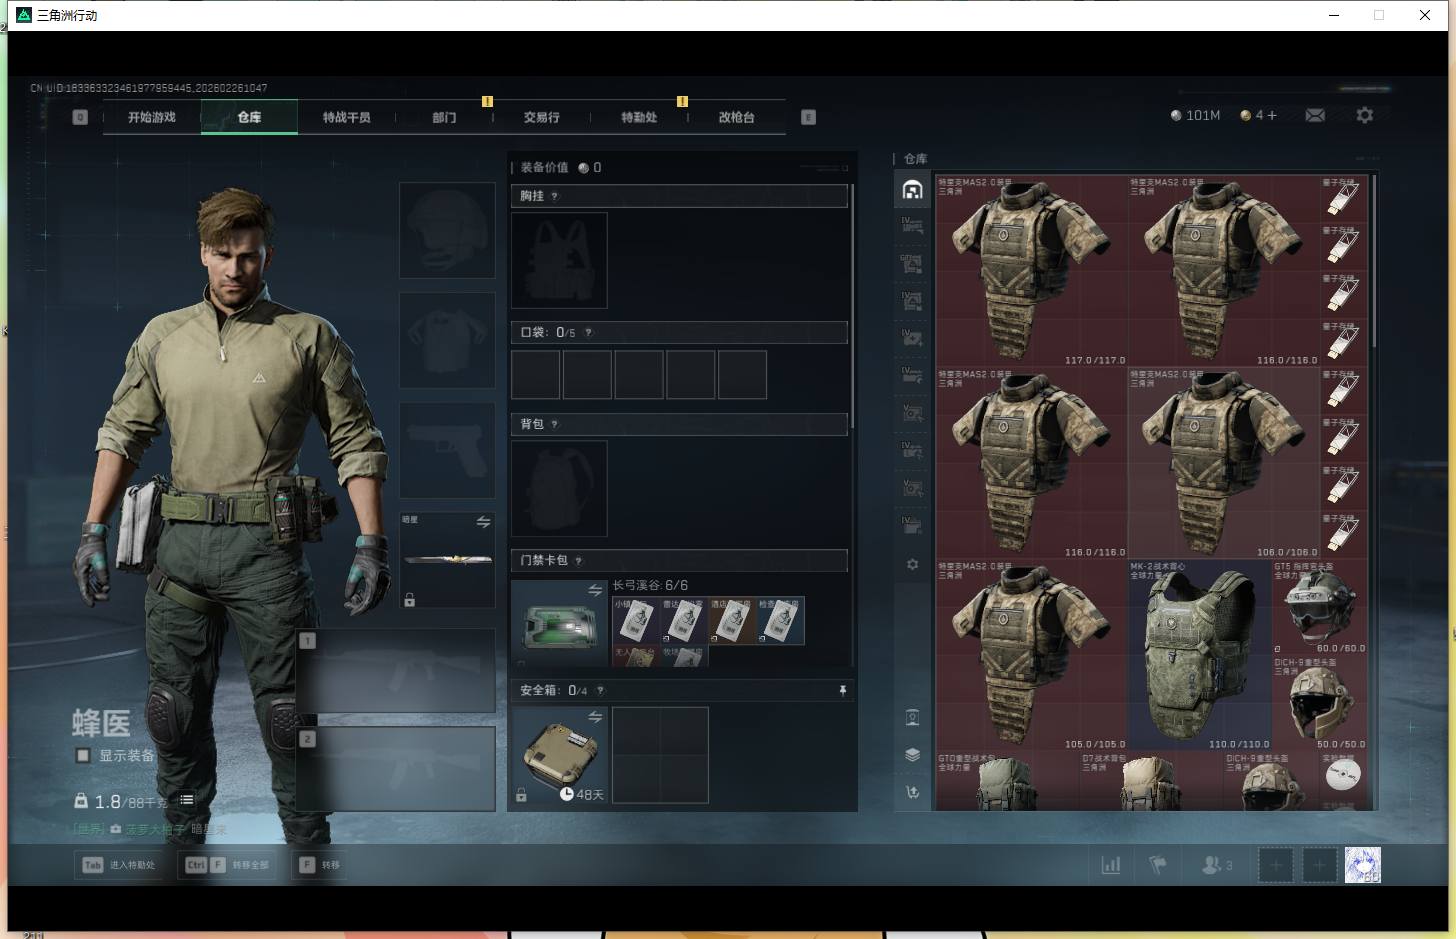Select the D7战术背包 backpack item
This screenshot has width=1456, height=939.
(1150, 781)
